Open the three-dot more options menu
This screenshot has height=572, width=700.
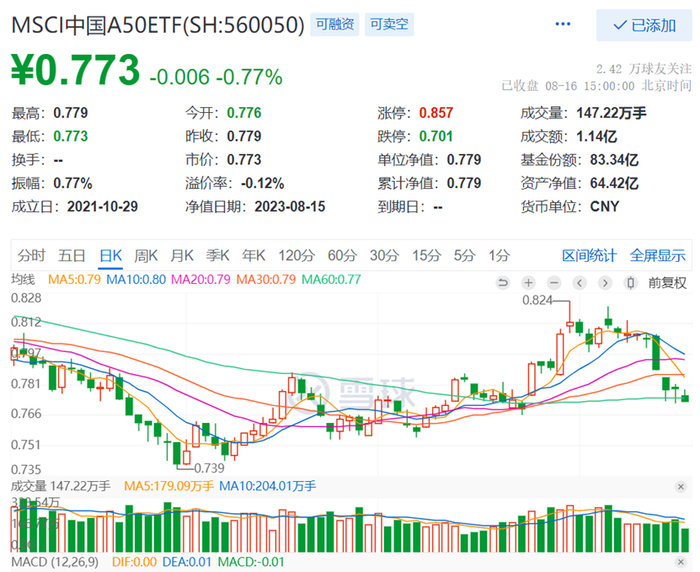coord(562,24)
